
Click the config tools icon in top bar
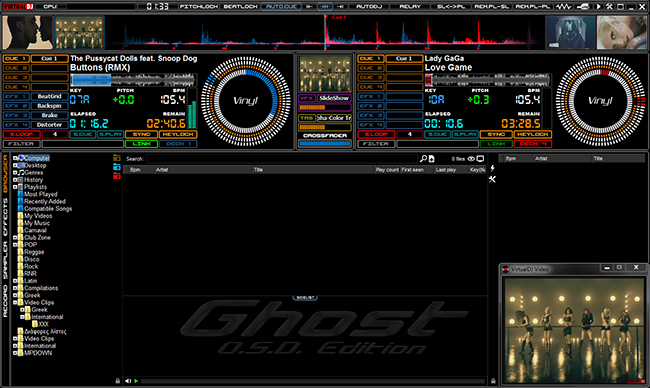[x=609, y=7]
